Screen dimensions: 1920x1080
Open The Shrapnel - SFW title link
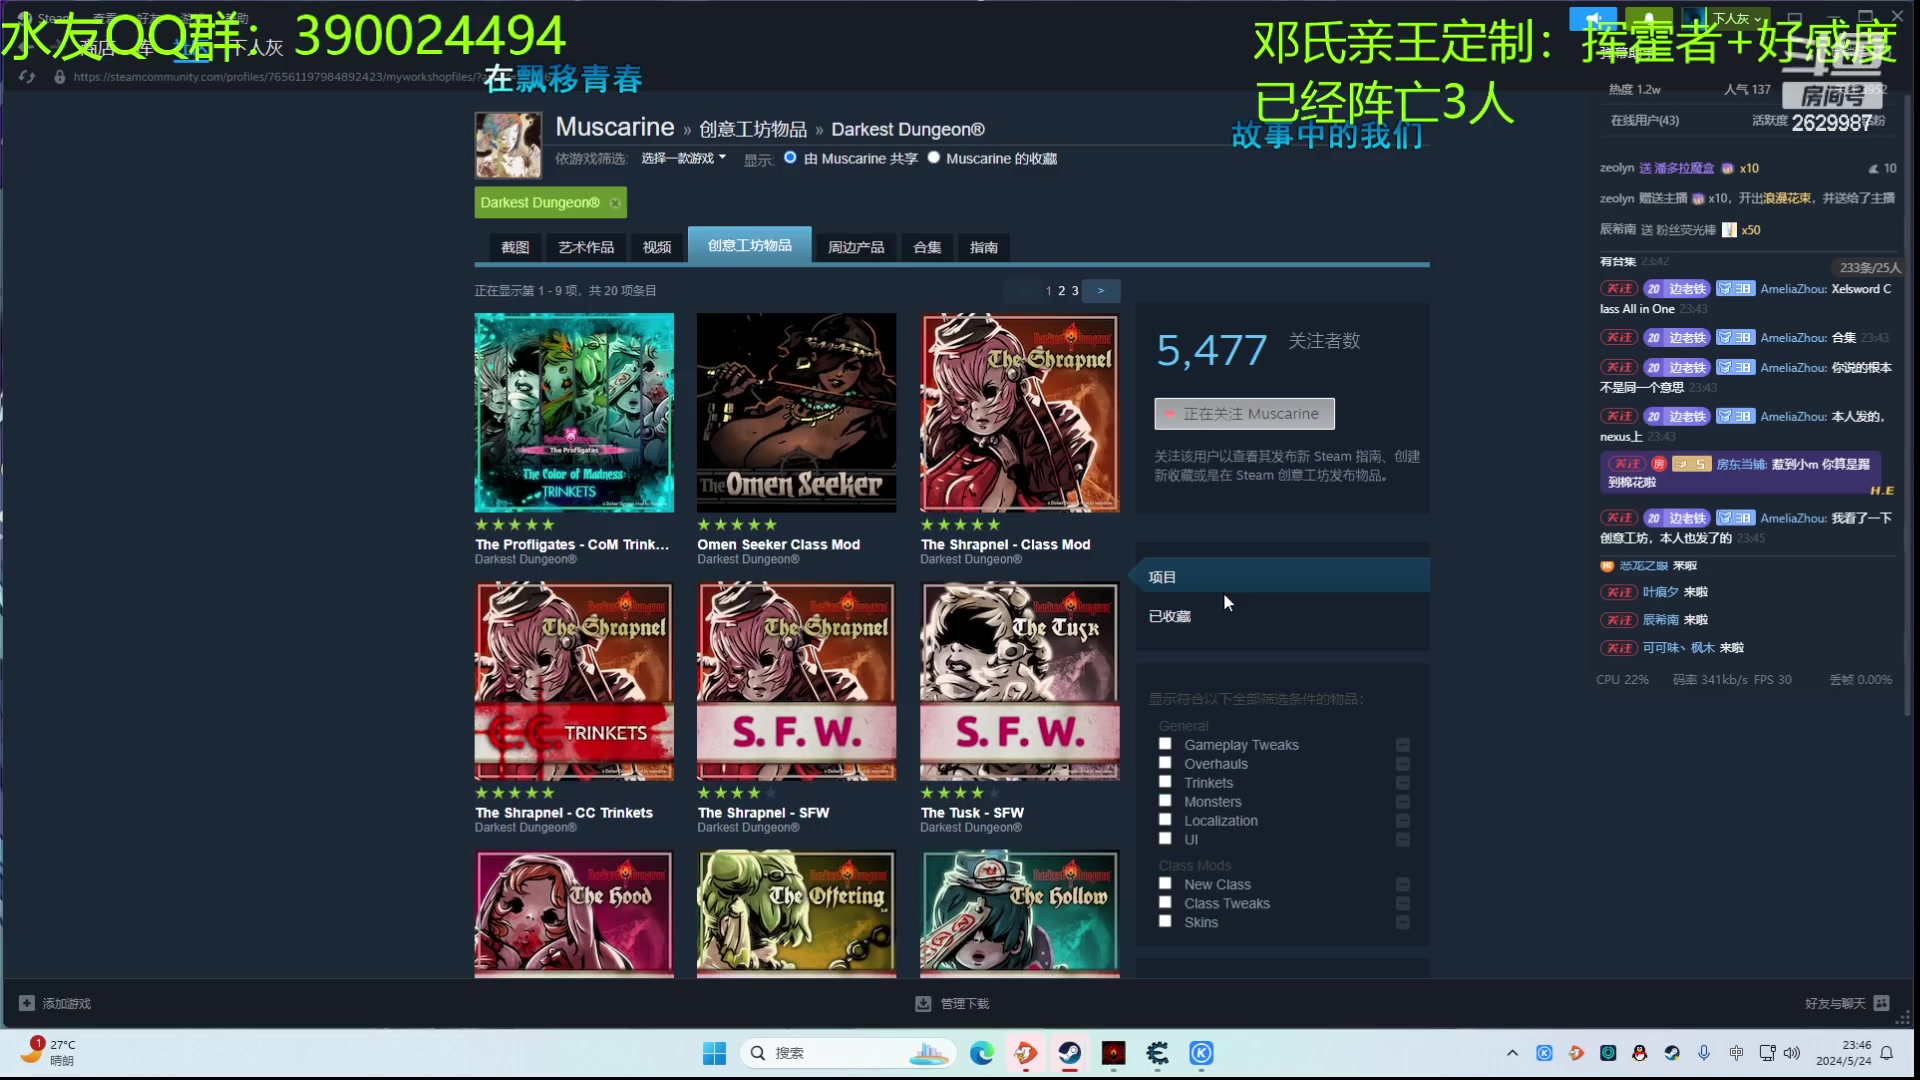(x=763, y=813)
